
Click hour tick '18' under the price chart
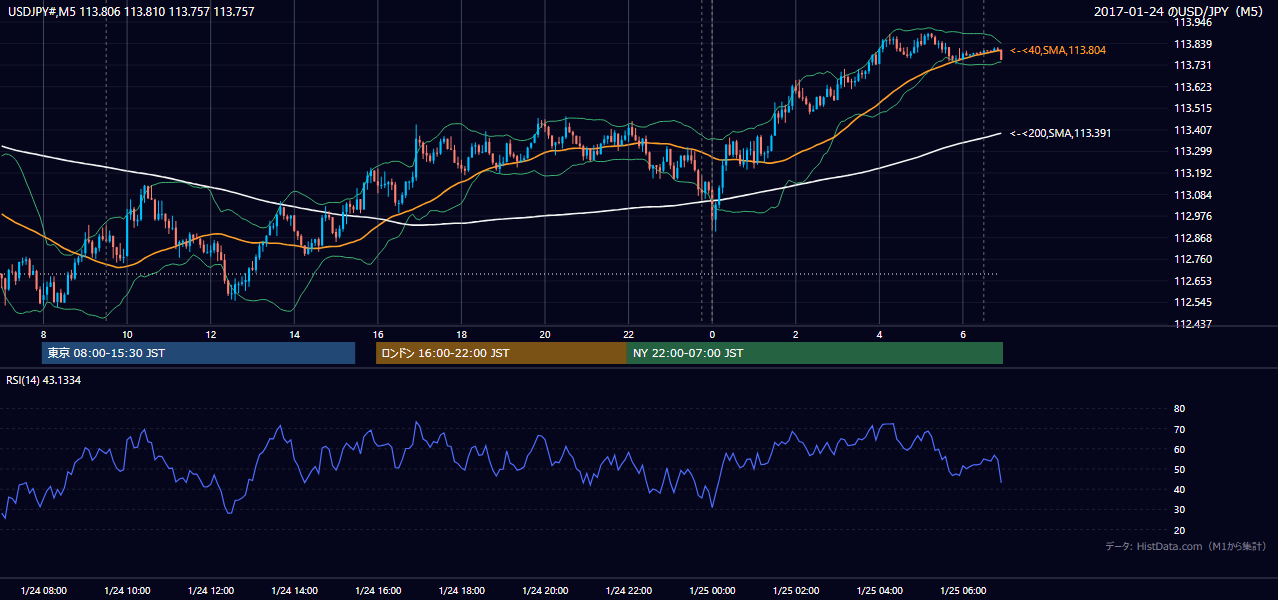pos(461,334)
